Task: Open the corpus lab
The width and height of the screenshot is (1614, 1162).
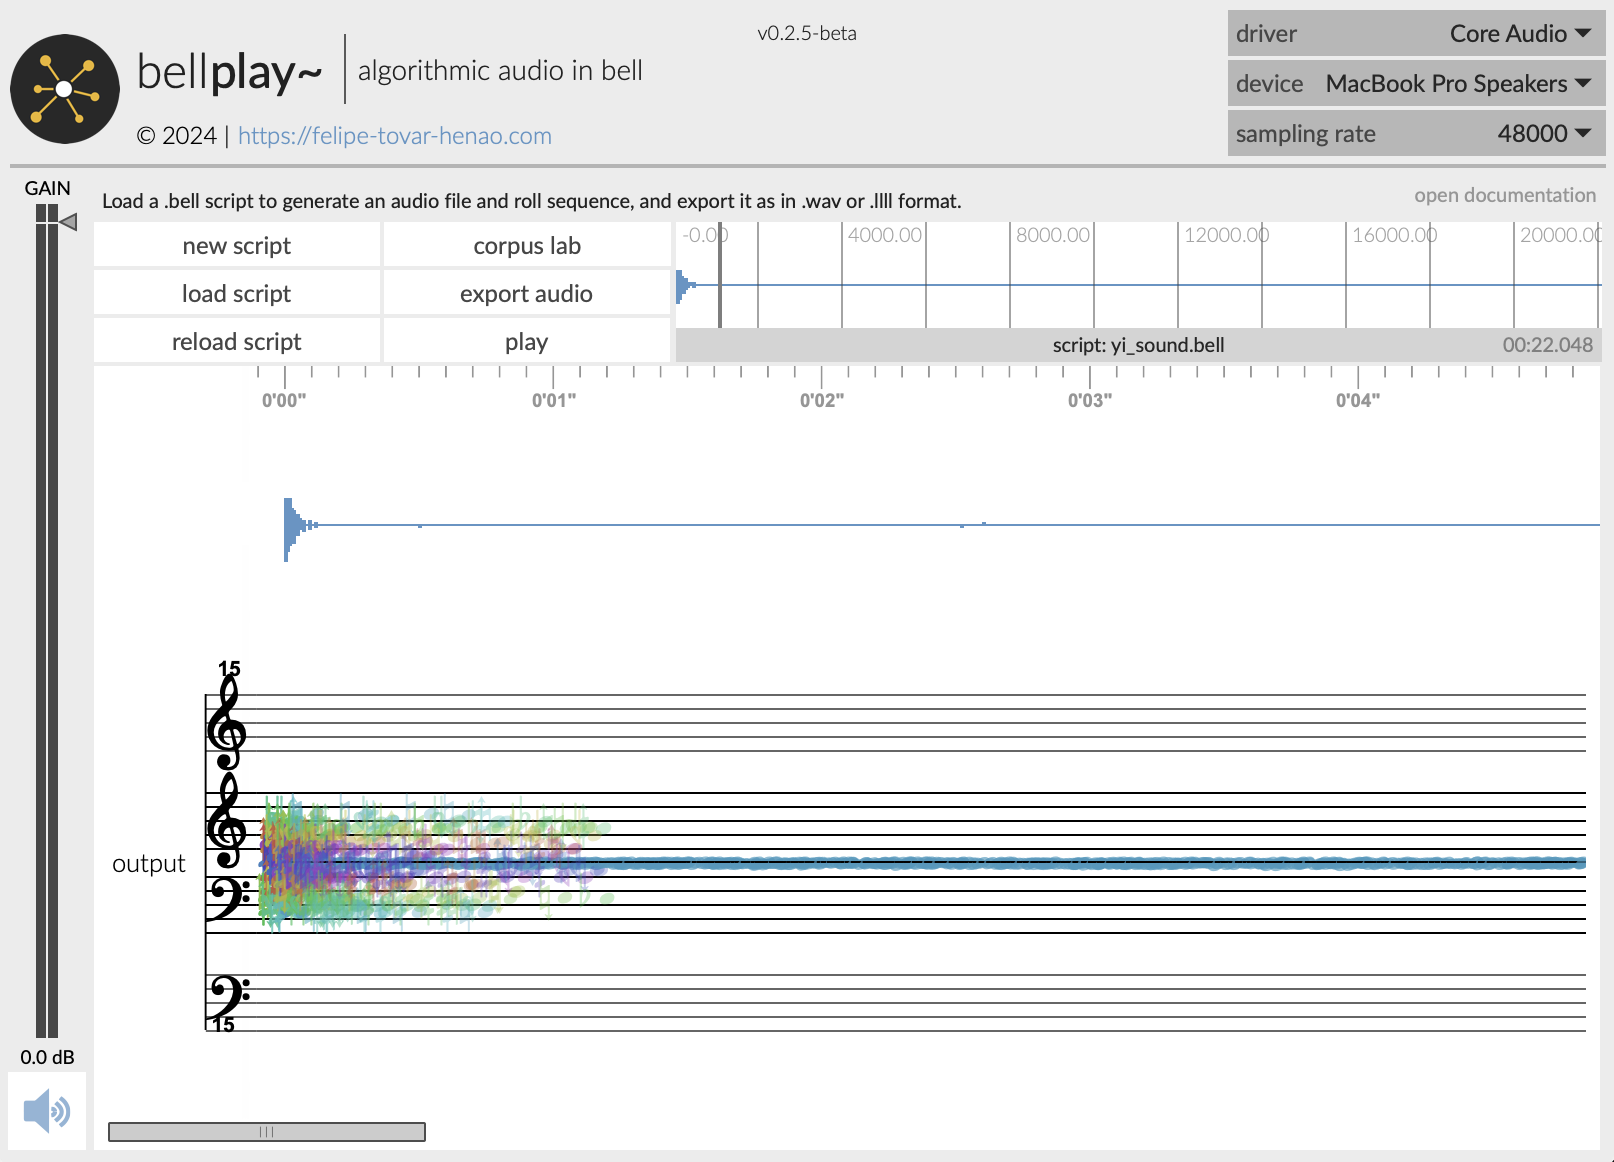Action: (x=527, y=245)
